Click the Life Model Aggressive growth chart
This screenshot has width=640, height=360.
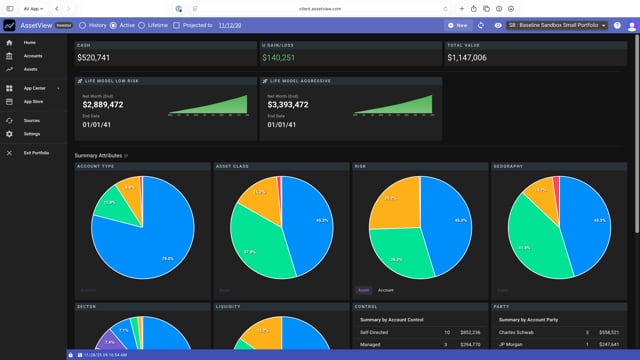coord(393,105)
